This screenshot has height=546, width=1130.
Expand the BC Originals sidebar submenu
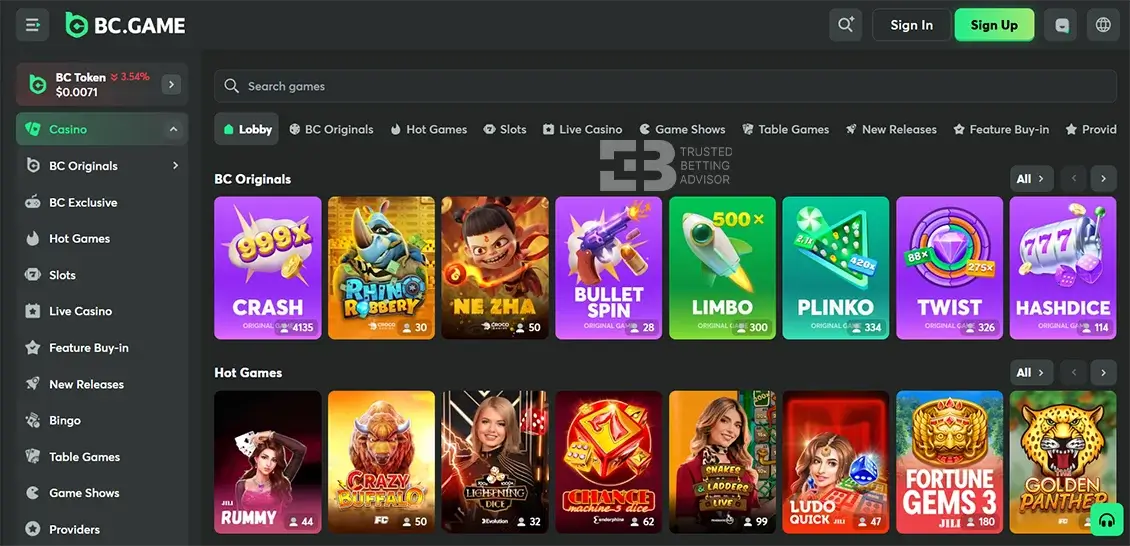[x=175, y=166]
